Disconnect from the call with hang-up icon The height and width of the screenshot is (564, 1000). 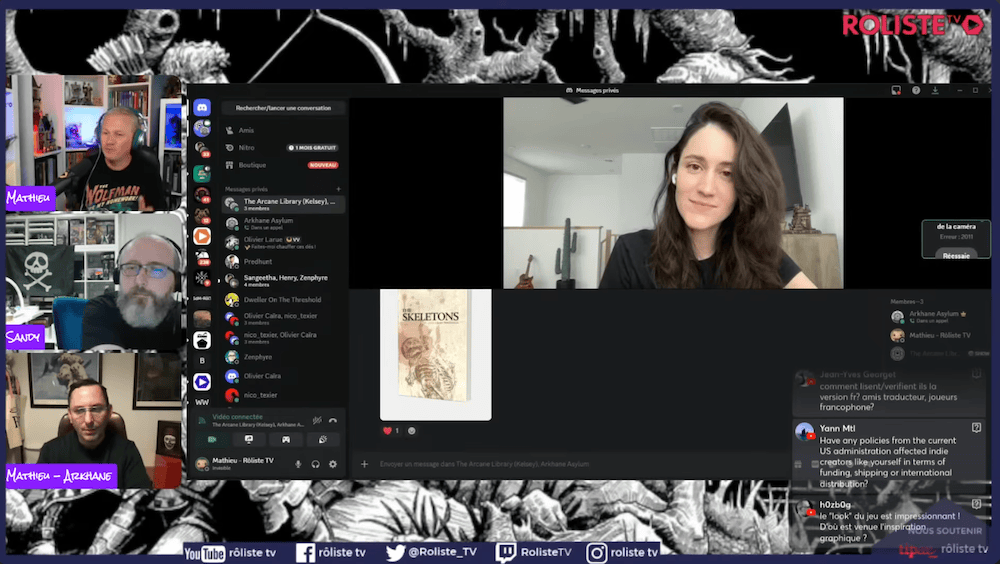tap(333, 420)
